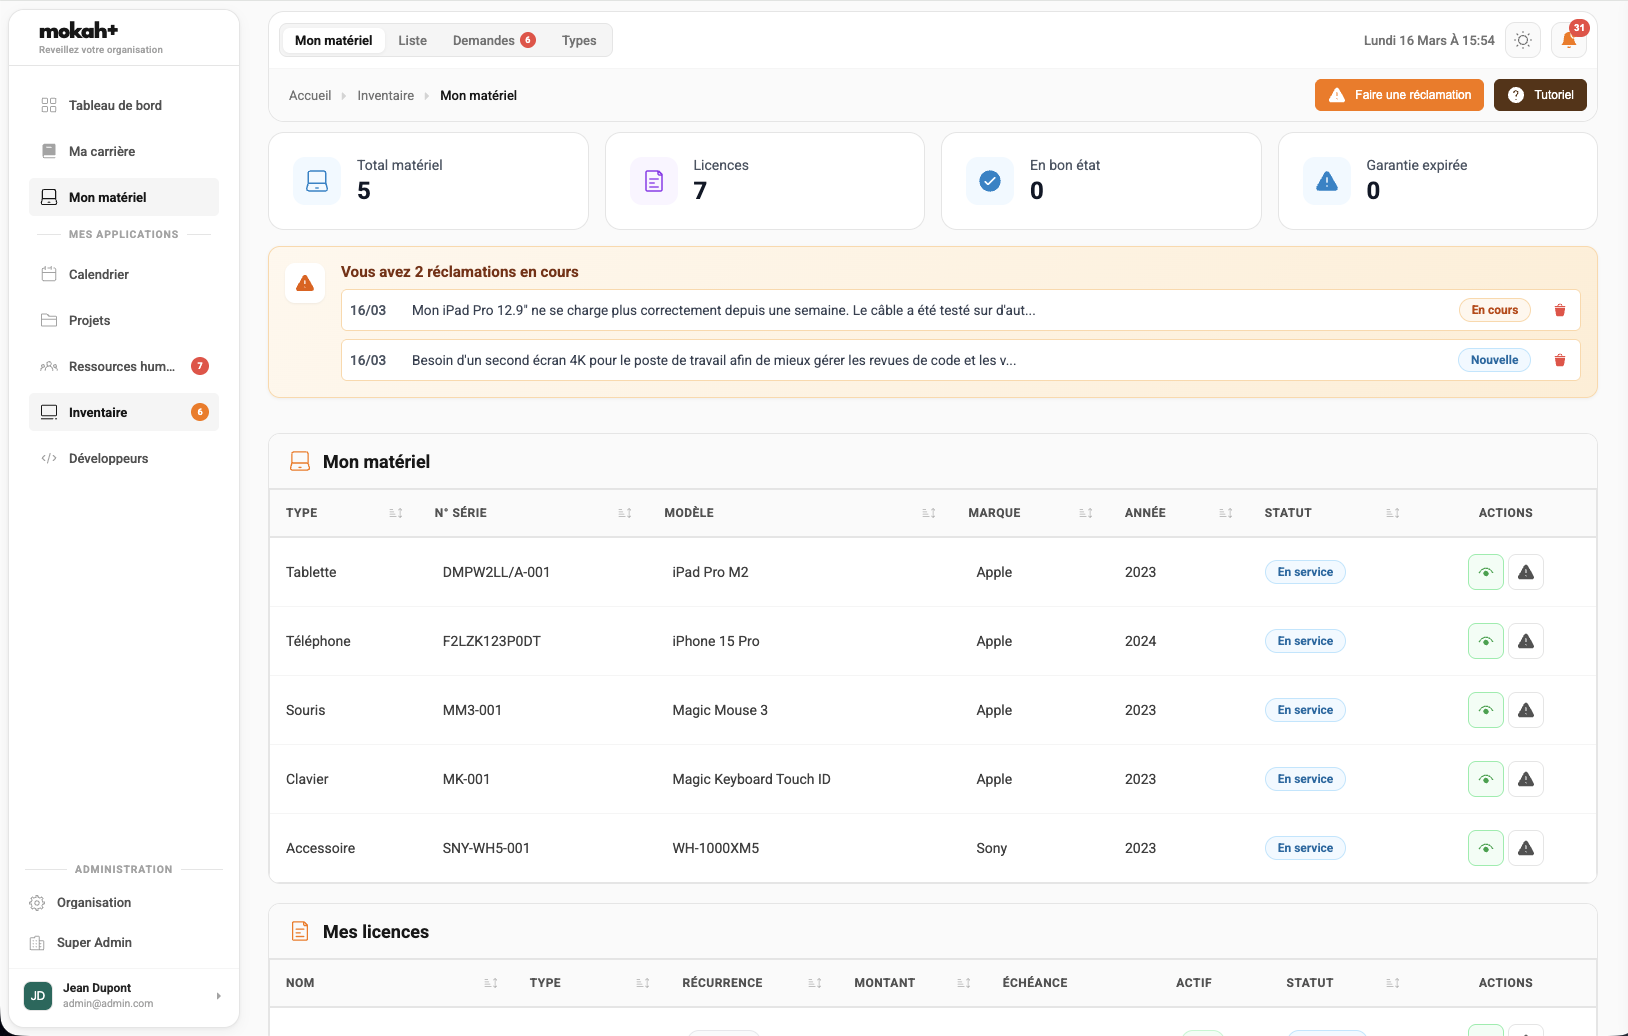Delete the iPad Pro charging reclamation

coord(1559,310)
